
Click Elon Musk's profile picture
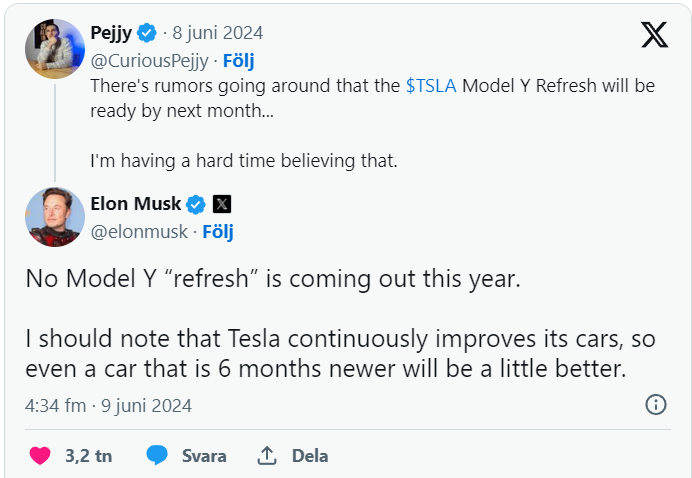pyautogui.click(x=55, y=217)
